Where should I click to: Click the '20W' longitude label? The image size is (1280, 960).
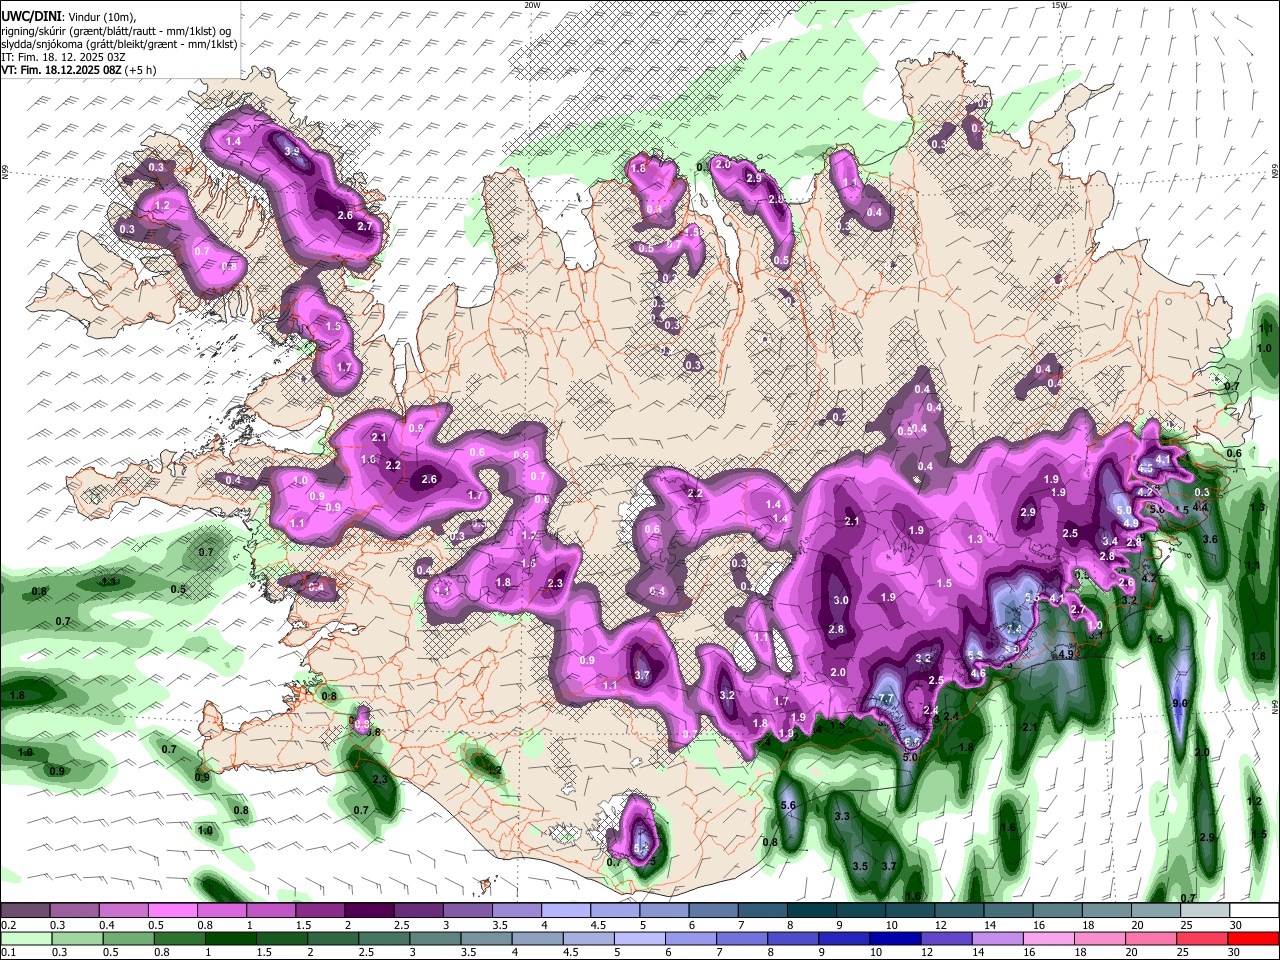coord(532,5)
